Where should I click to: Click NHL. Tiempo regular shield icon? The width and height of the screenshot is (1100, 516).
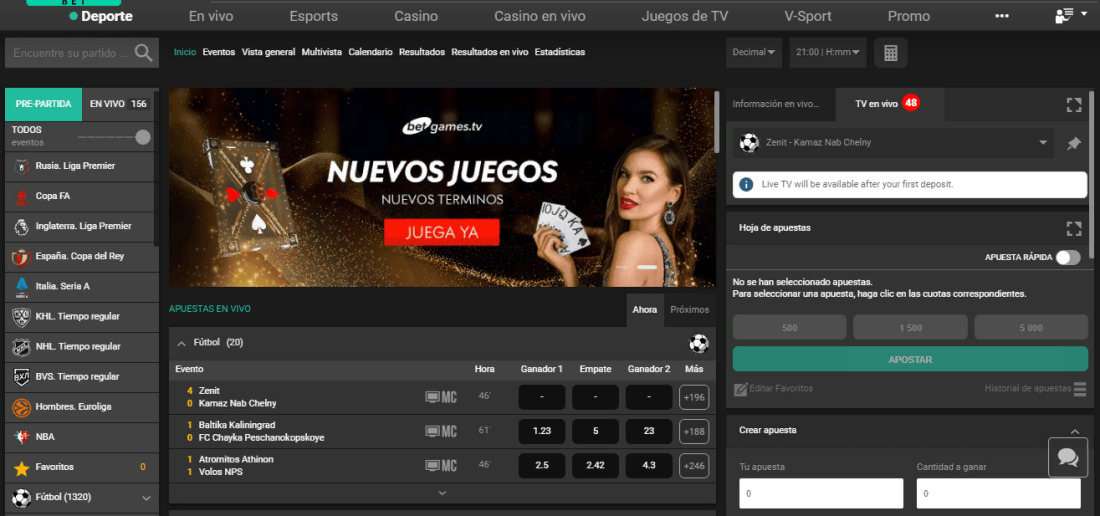22,347
